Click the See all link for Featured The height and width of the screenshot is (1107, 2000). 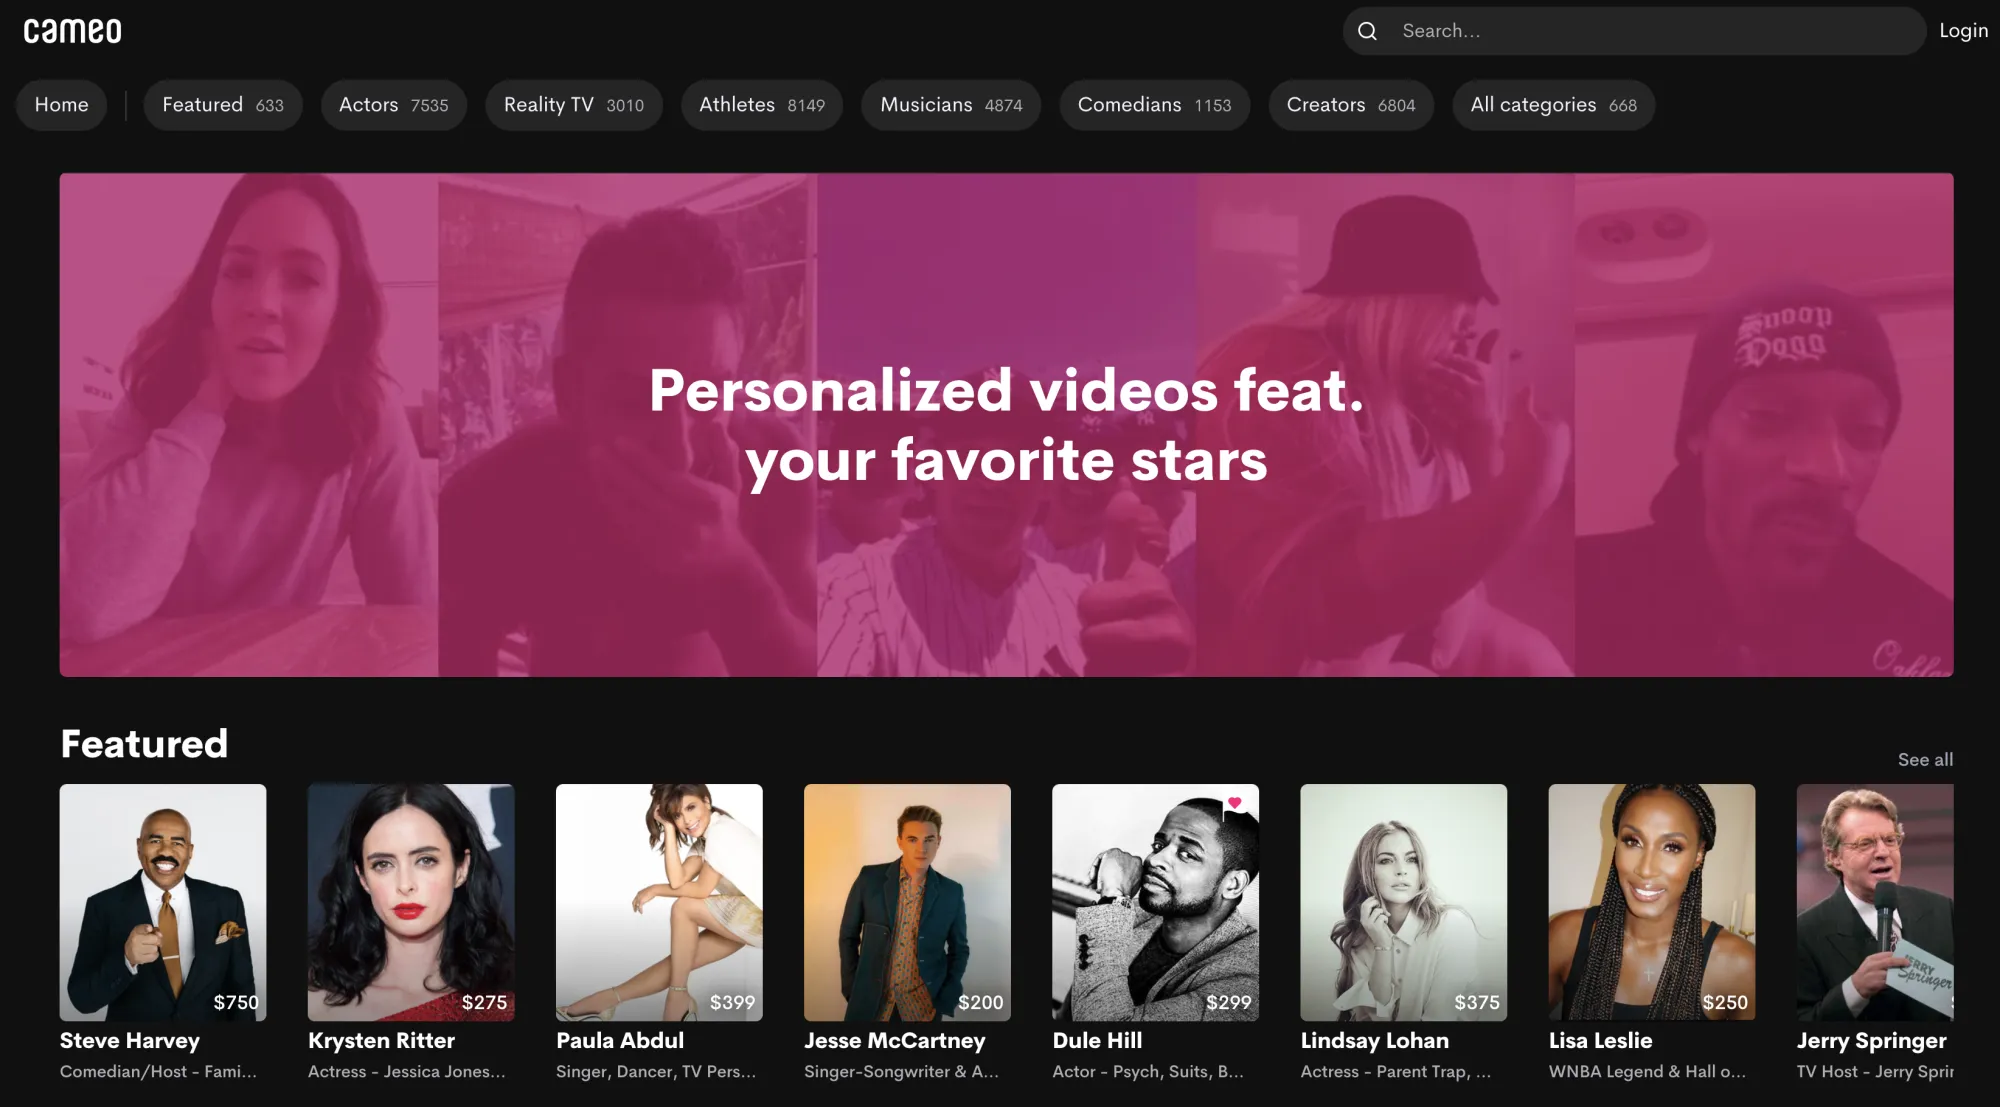1925,760
